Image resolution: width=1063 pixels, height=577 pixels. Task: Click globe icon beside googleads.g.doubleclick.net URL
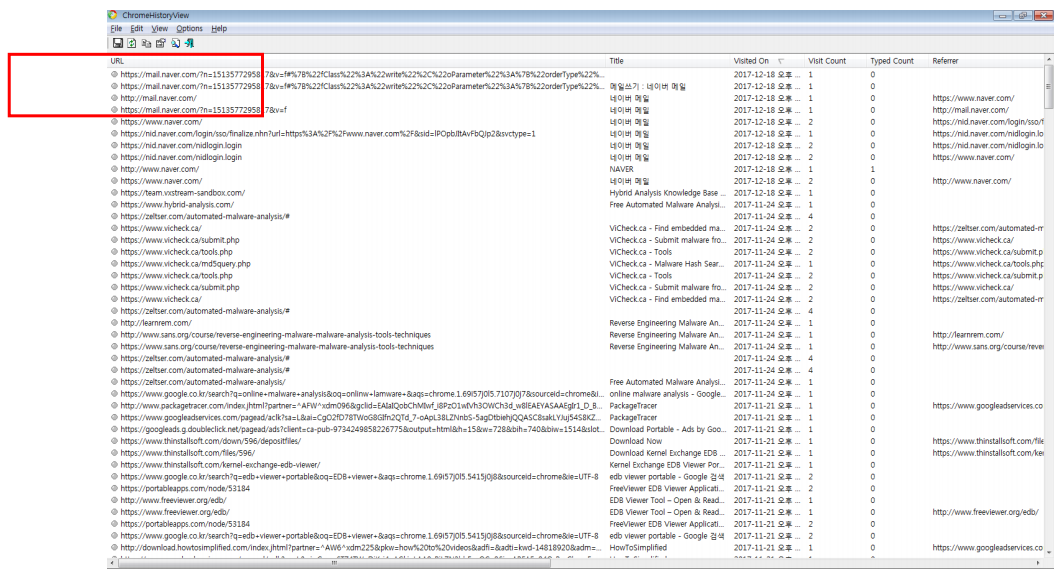pyautogui.click(x=115, y=429)
